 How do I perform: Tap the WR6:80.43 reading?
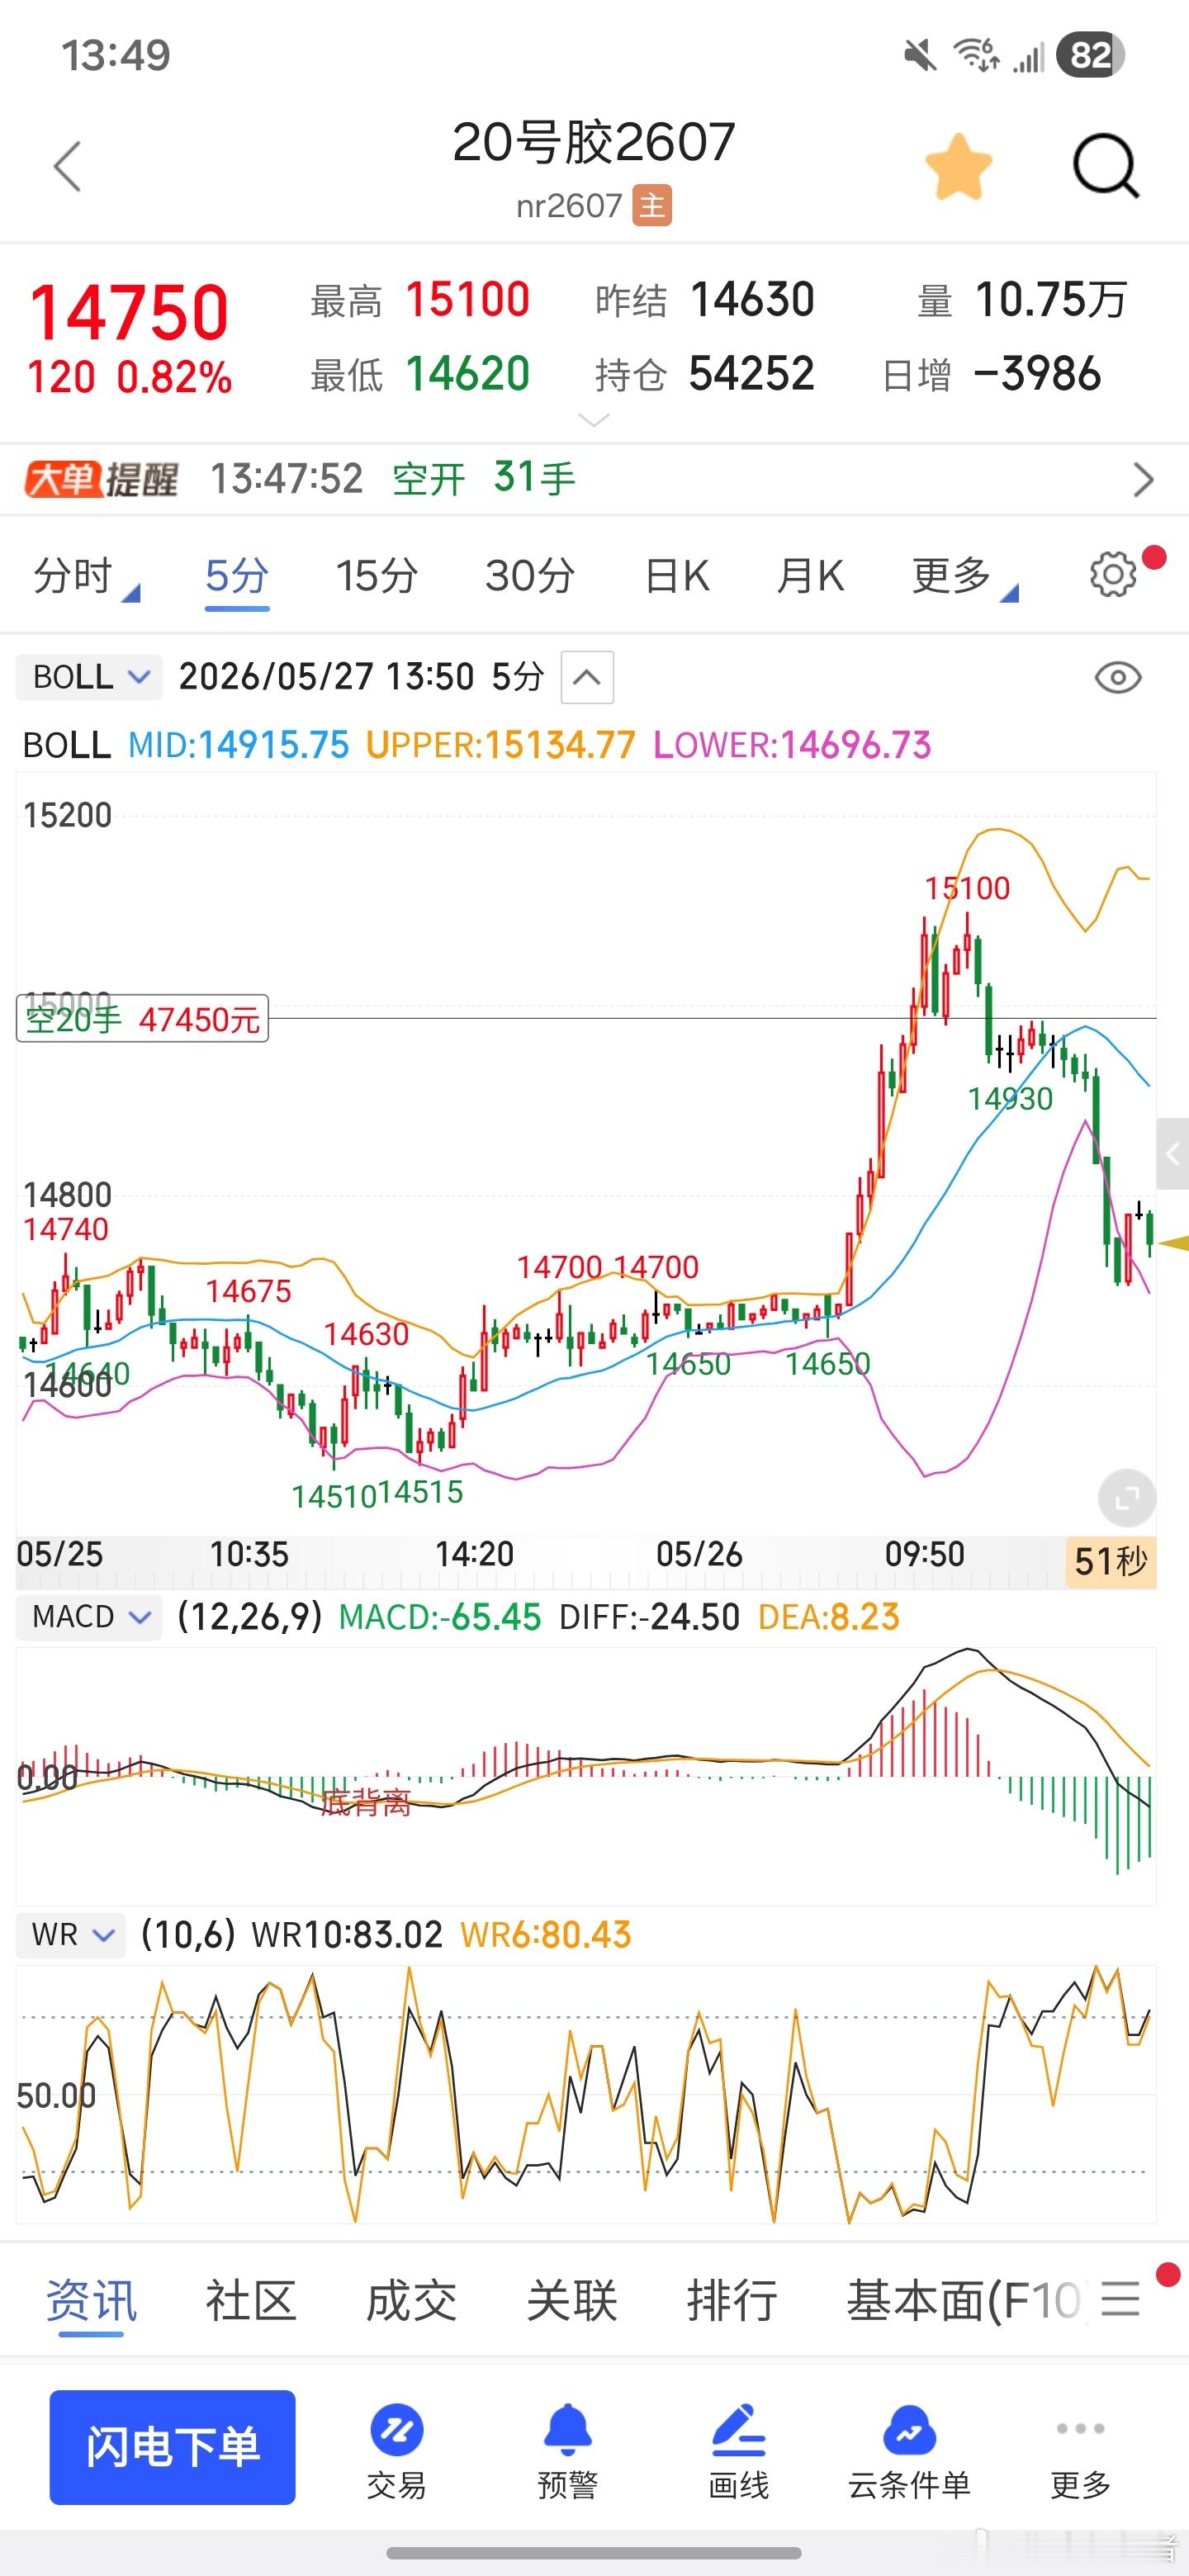point(546,1935)
